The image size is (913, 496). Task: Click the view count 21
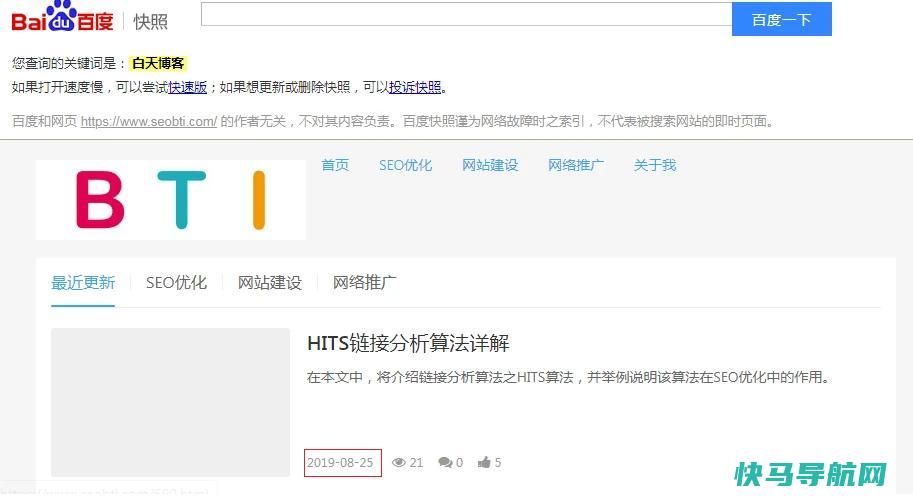coord(416,463)
